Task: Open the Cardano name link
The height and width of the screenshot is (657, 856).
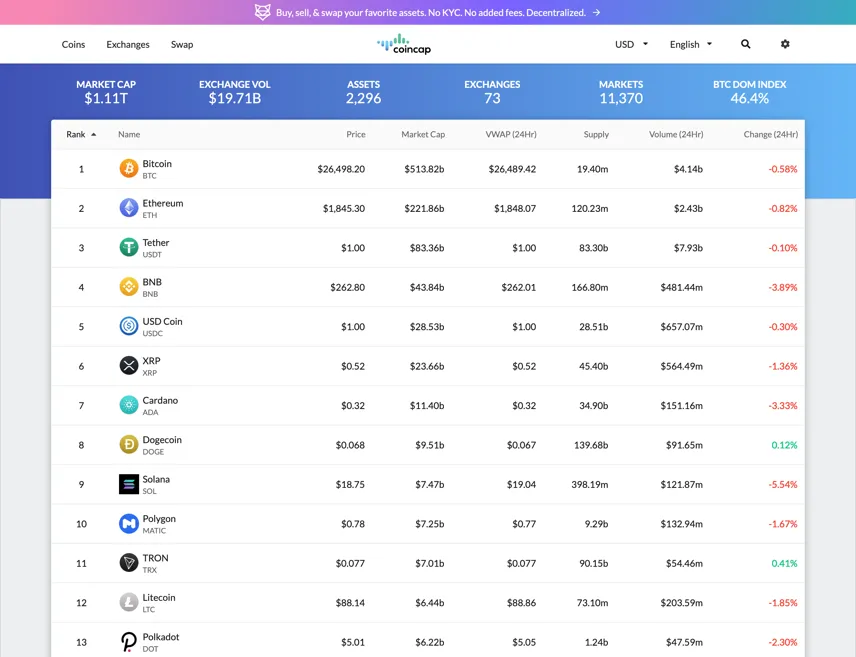Action: (160, 400)
